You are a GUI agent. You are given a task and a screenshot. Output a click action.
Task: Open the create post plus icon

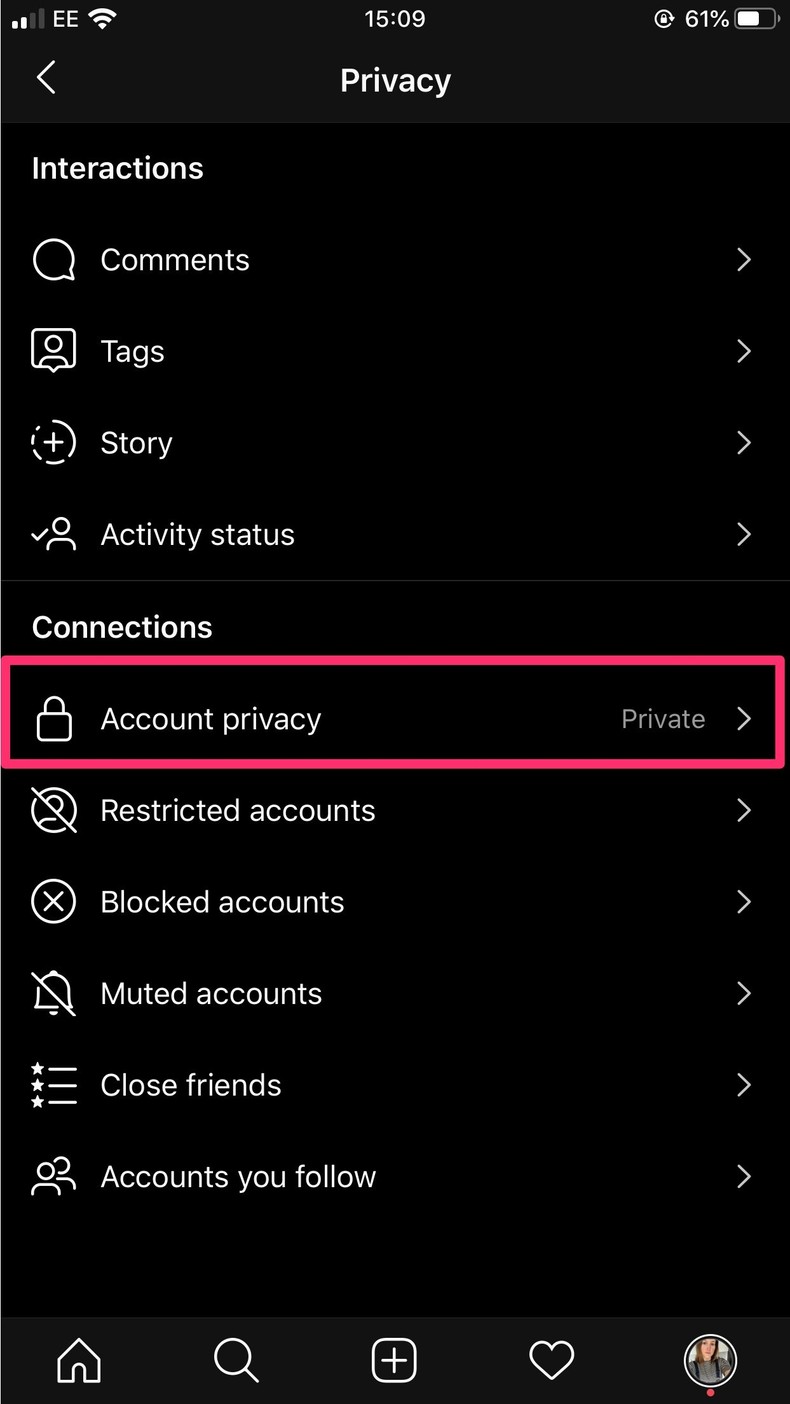pyautogui.click(x=394, y=1360)
